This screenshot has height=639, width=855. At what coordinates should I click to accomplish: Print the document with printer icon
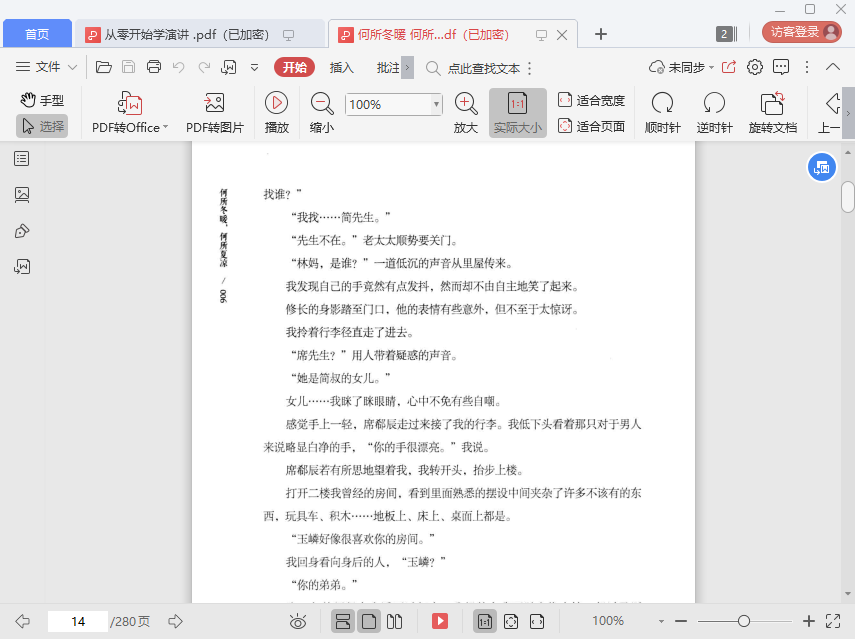click(x=154, y=67)
